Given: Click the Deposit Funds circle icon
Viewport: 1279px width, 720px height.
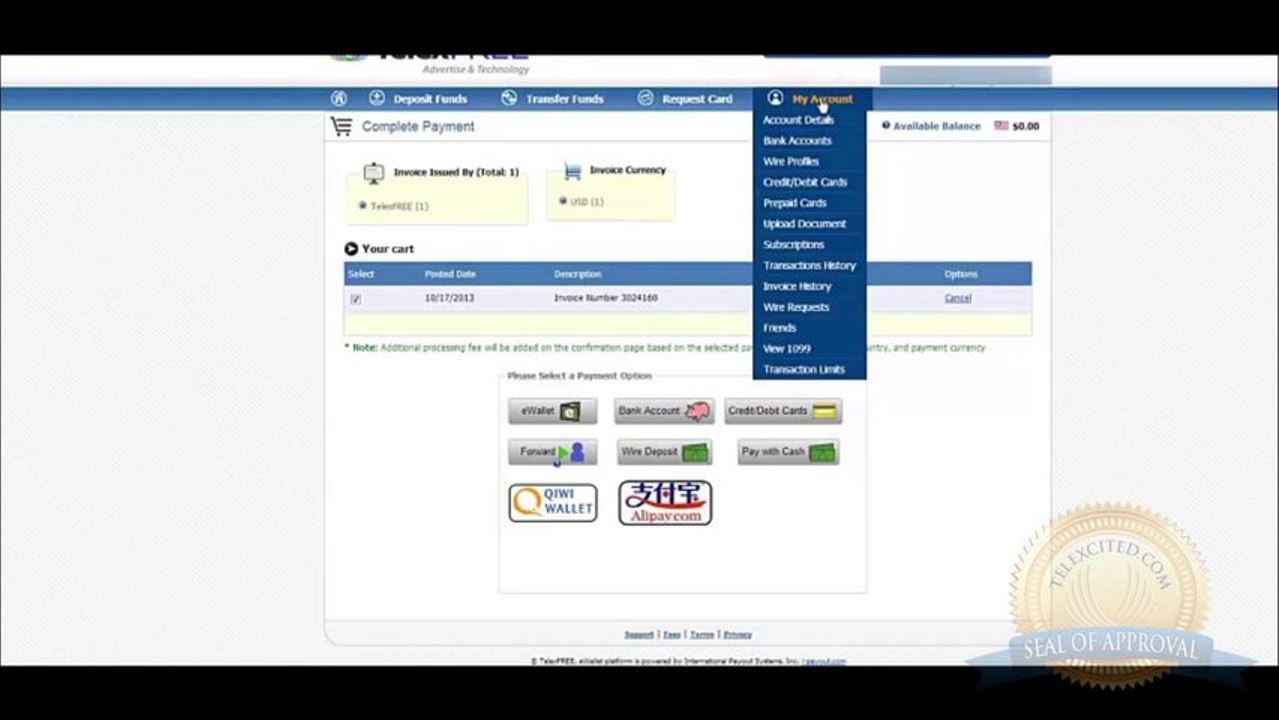Looking at the screenshot, I should 377,98.
